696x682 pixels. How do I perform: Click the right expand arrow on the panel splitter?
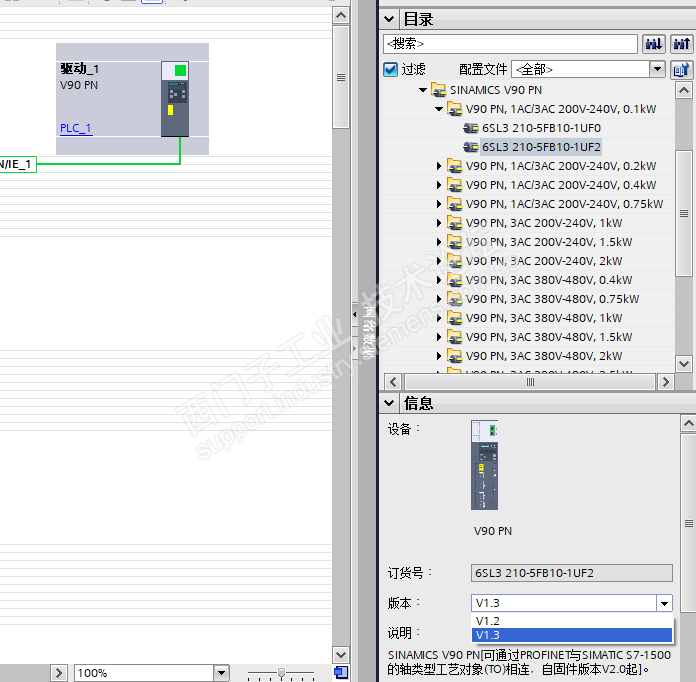pyautogui.click(x=355, y=349)
